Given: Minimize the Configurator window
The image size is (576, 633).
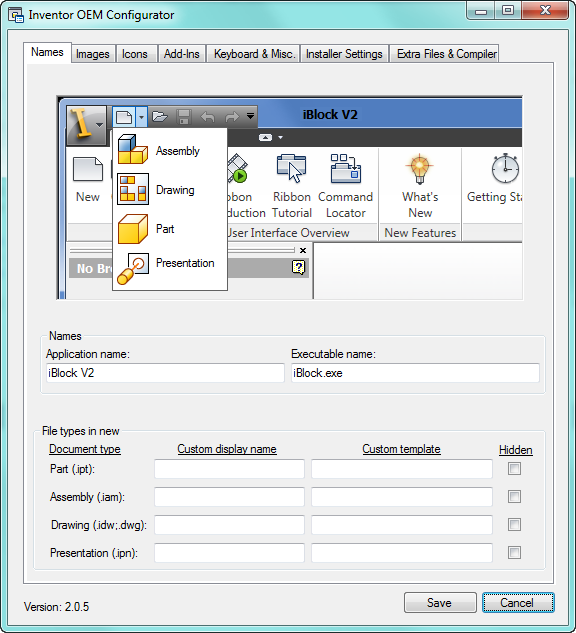Looking at the screenshot, I should pos(481,10).
